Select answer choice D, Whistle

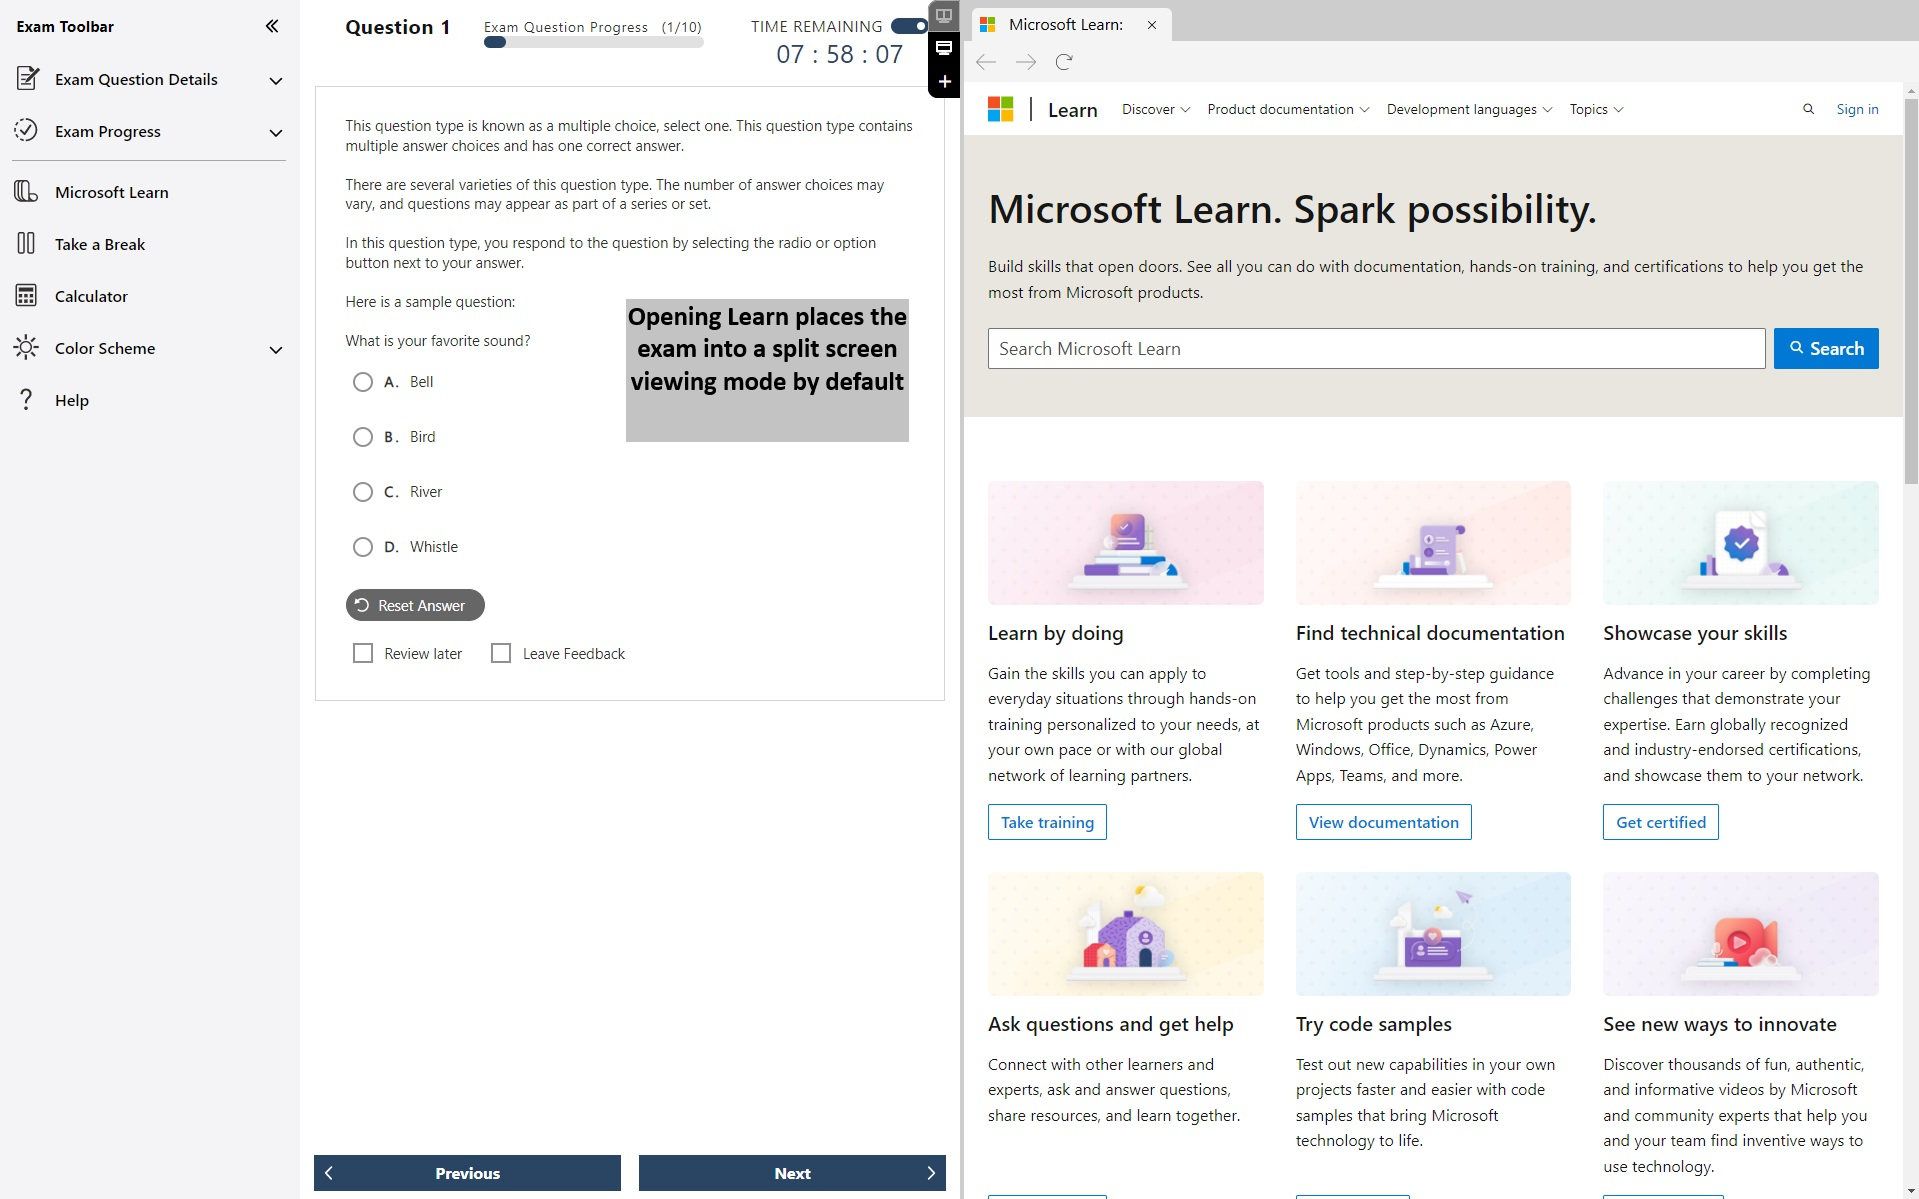tap(363, 546)
